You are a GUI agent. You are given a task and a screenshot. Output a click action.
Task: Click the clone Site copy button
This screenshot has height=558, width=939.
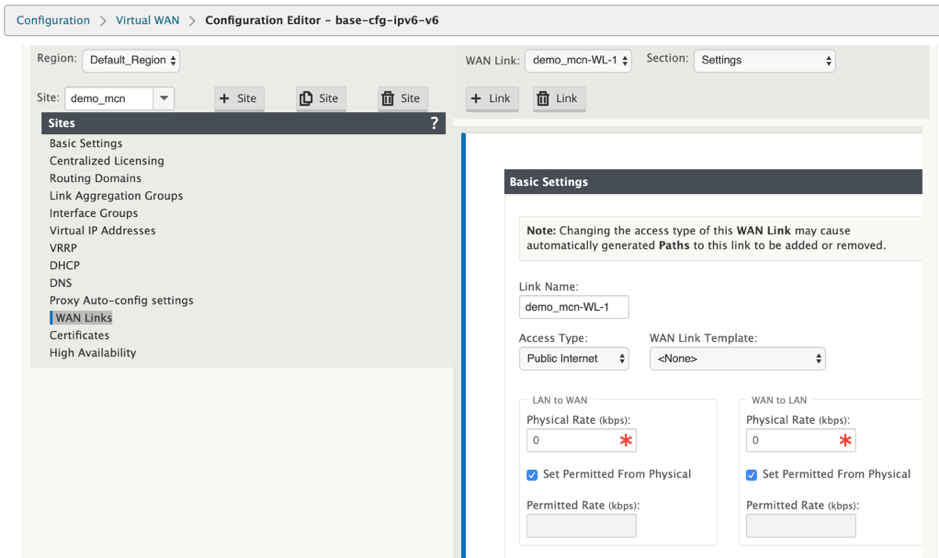tap(320, 98)
